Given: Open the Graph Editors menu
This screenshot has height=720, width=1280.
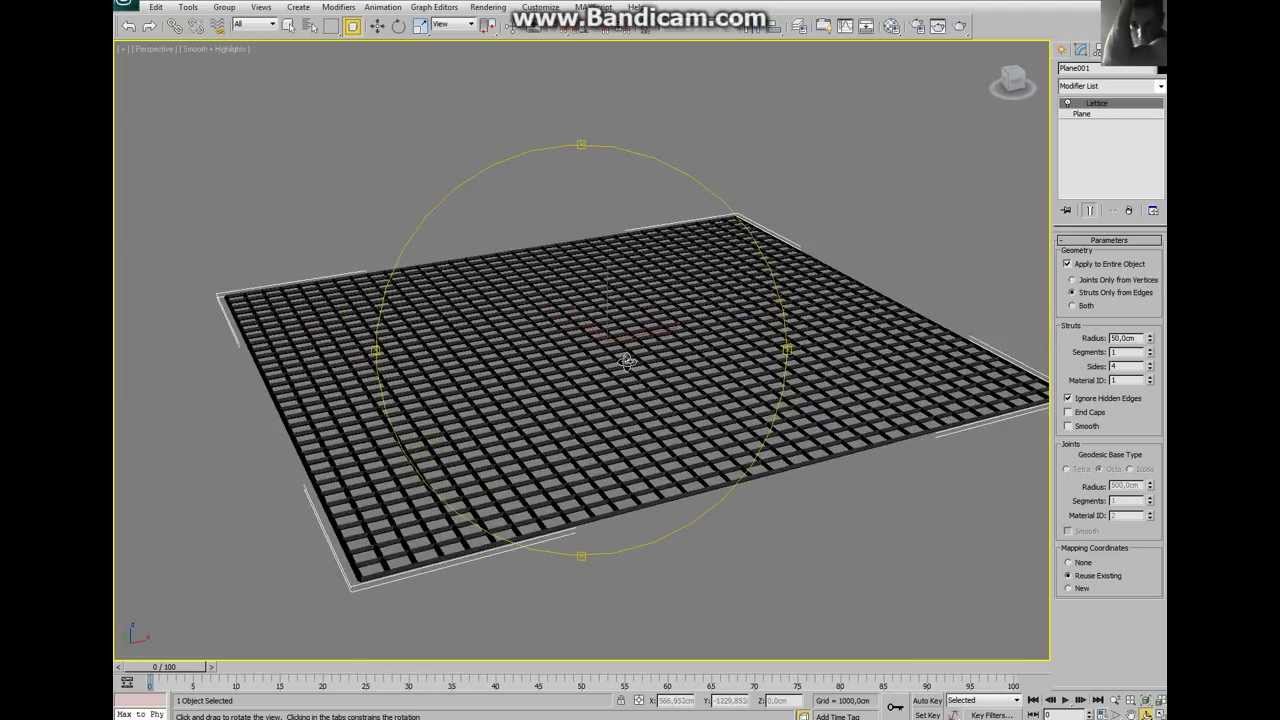Looking at the screenshot, I should [x=434, y=7].
